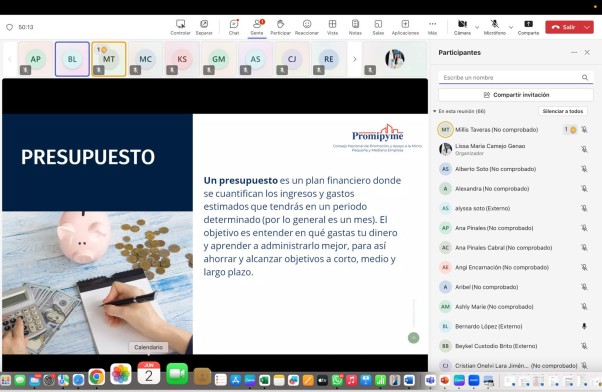Select the CJ participant tile
This screenshot has height=392, width=602.
[x=292, y=59]
